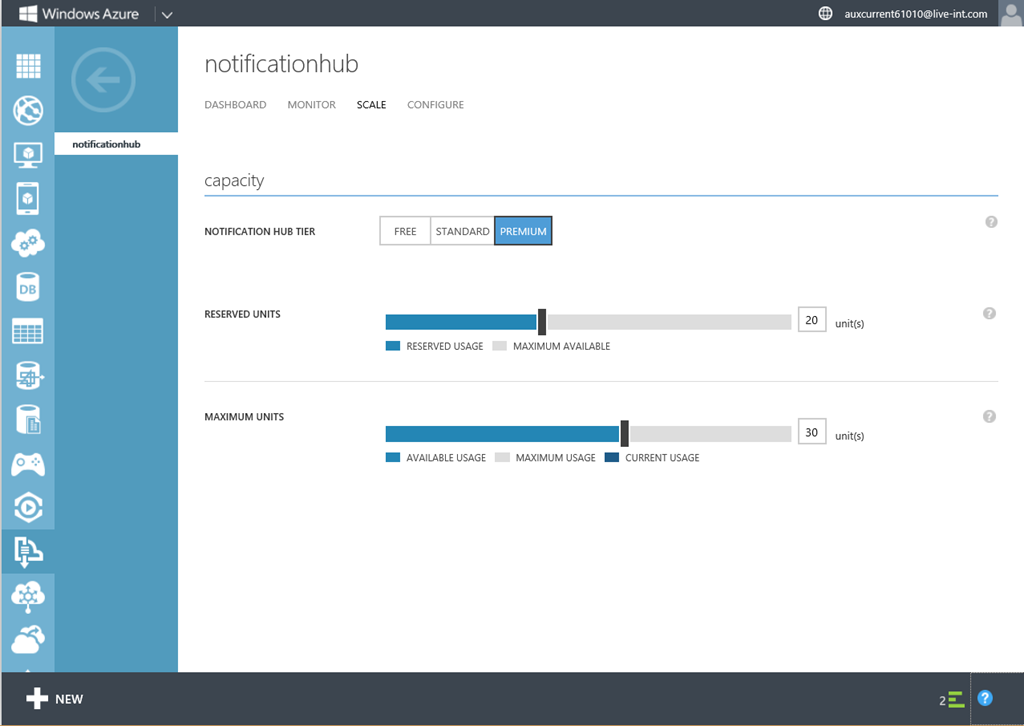Viewport: 1024px width, 726px height.
Task: Switch to the CONFIGURE tab
Action: pos(436,104)
